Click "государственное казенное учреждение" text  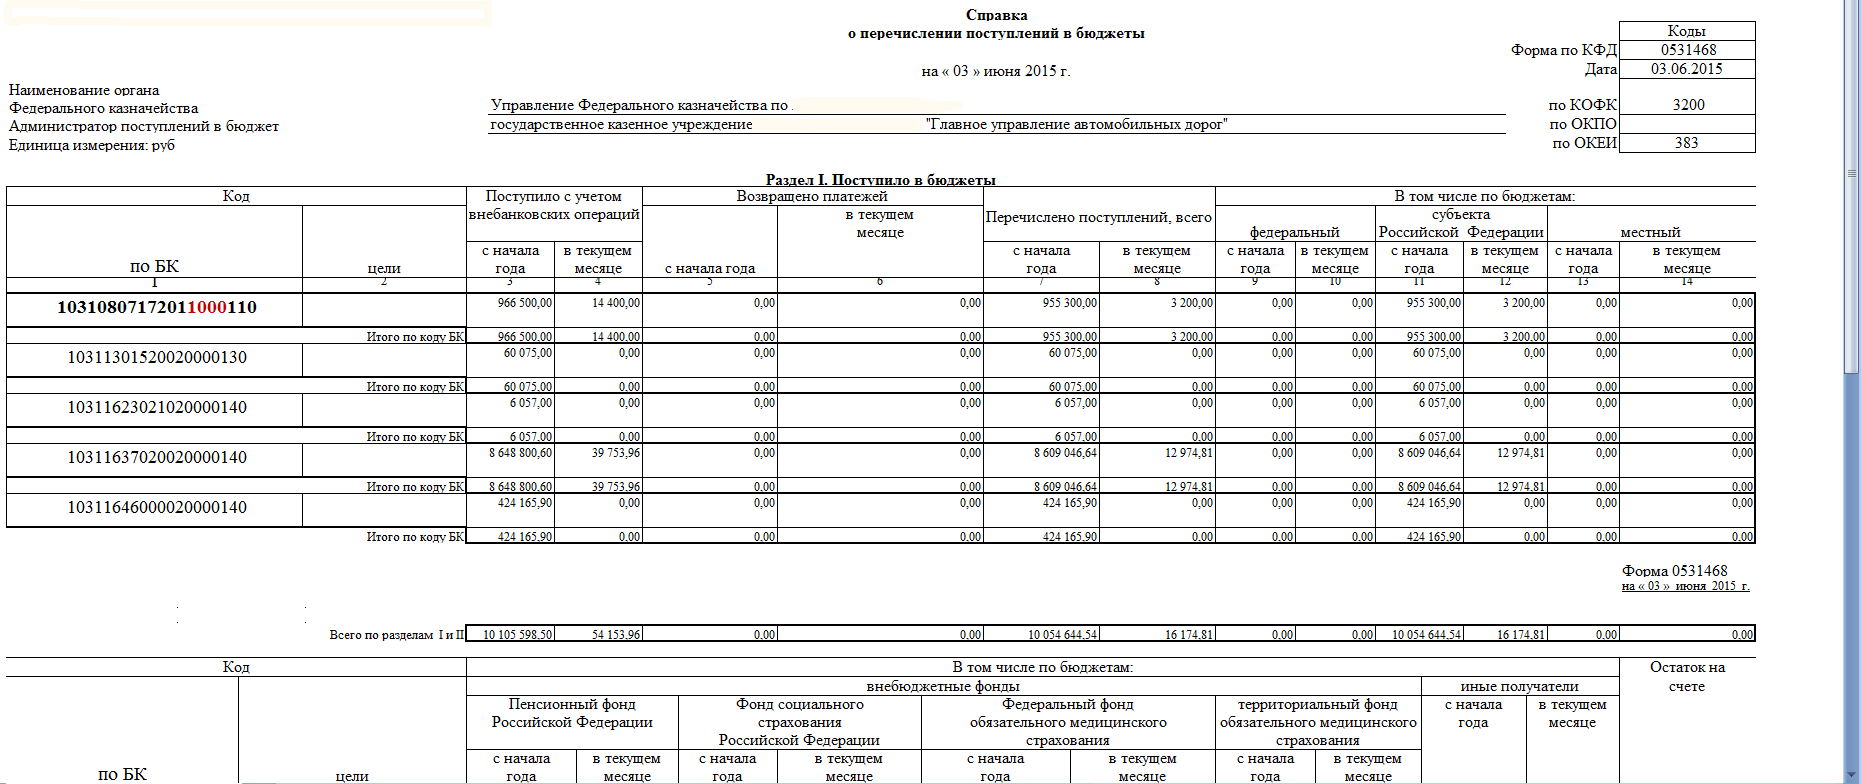[x=621, y=125]
